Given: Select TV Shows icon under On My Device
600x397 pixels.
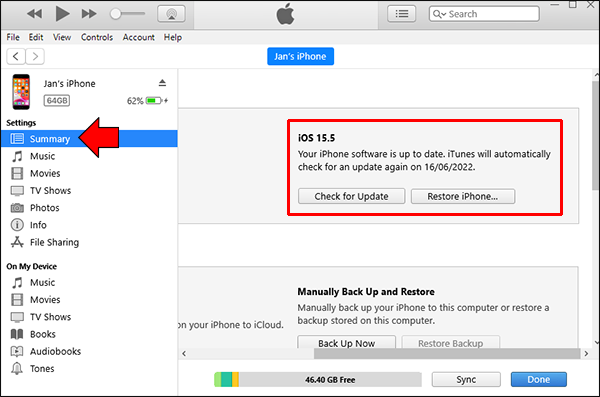Looking at the screenshot, I should (x=17, y=317).
